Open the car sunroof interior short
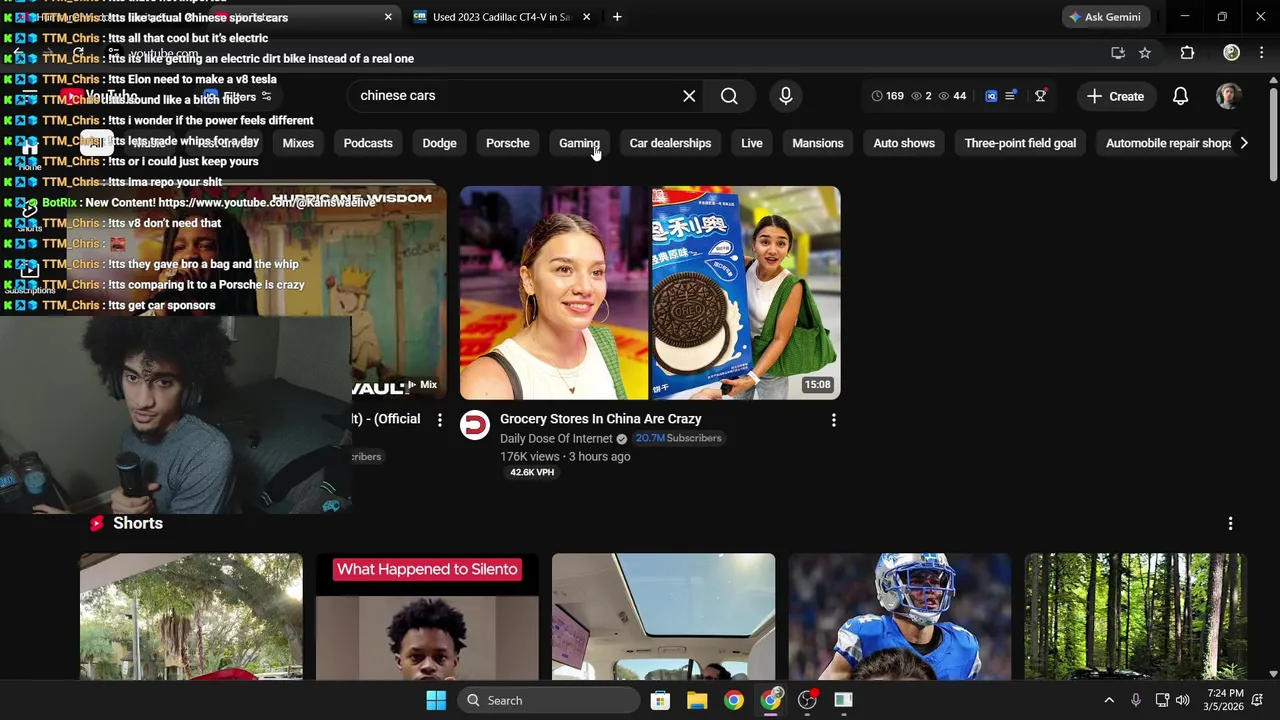1280x720 pixels. pos(663,617)
